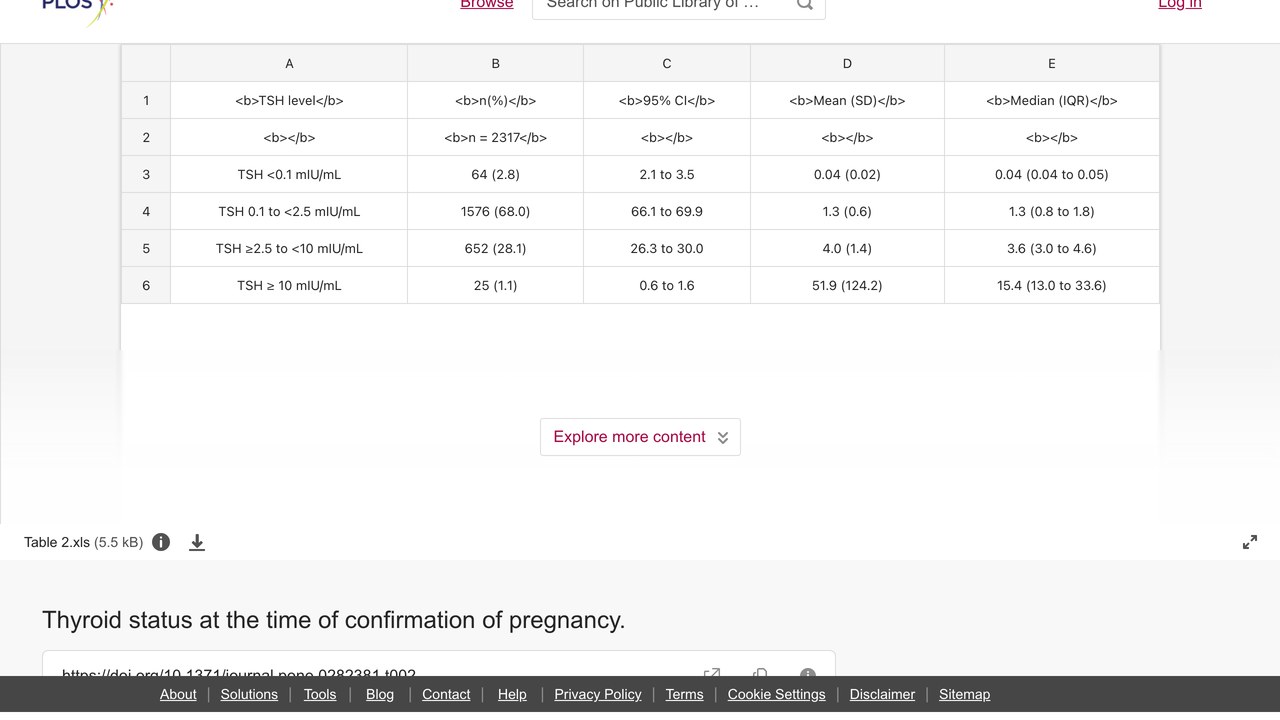Screen dimensions: 1280x720
Task: Select the row 3 number header
Action: [x=146, y=174]
